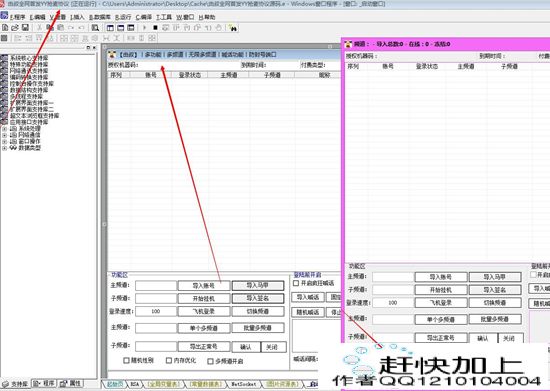The height and width of the screenshot is (391, 550).
Task: Click the 飞机登录 button in the designer form
Action: tap(204, 311)
